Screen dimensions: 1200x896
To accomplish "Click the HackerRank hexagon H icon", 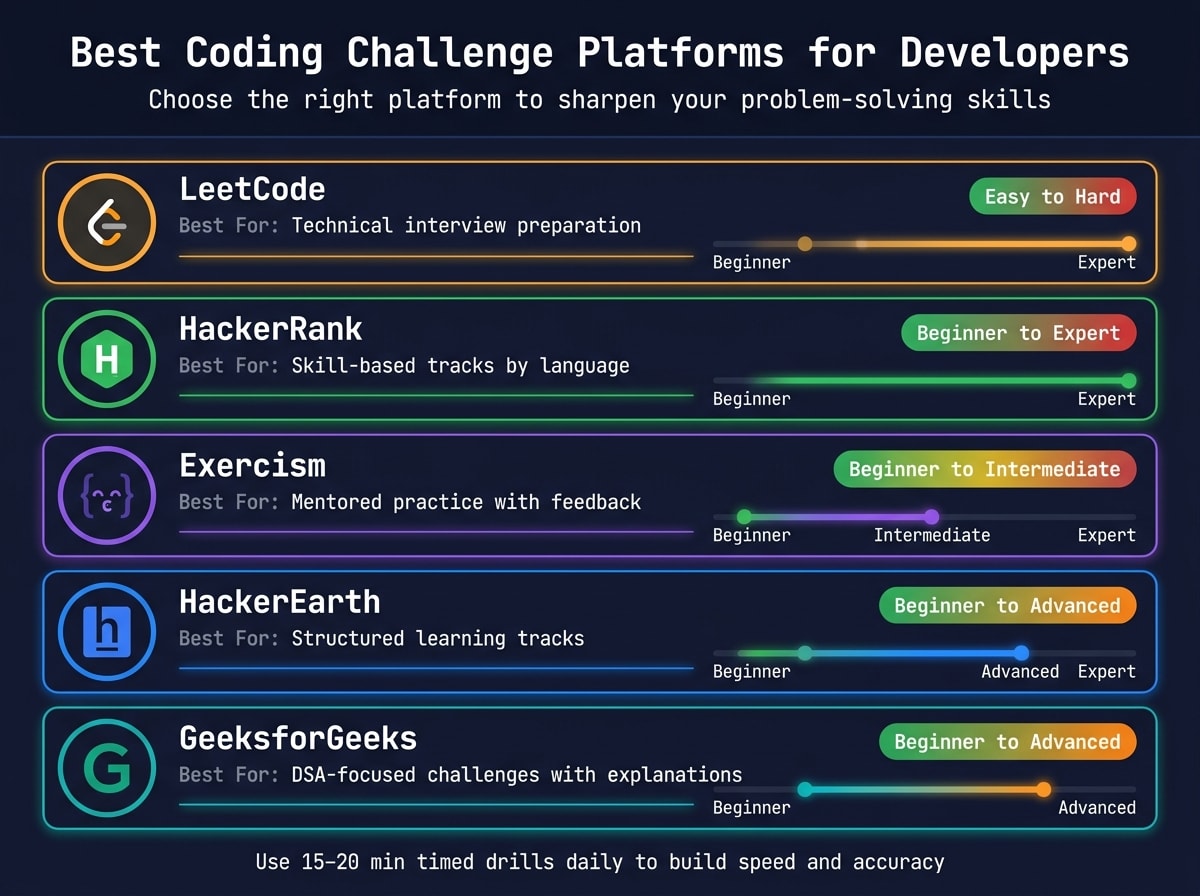I will pyautogui.click(x=107, y=358).
